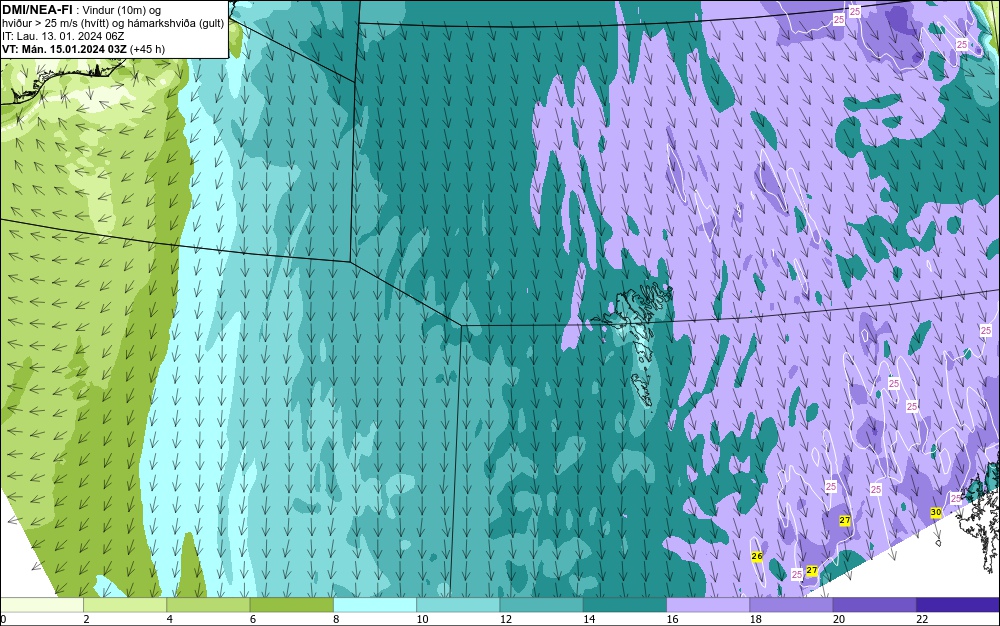Select the 'hviður > 25 m/s (hvítt)' text line
Screen dimensions: 1000x626
57,23
